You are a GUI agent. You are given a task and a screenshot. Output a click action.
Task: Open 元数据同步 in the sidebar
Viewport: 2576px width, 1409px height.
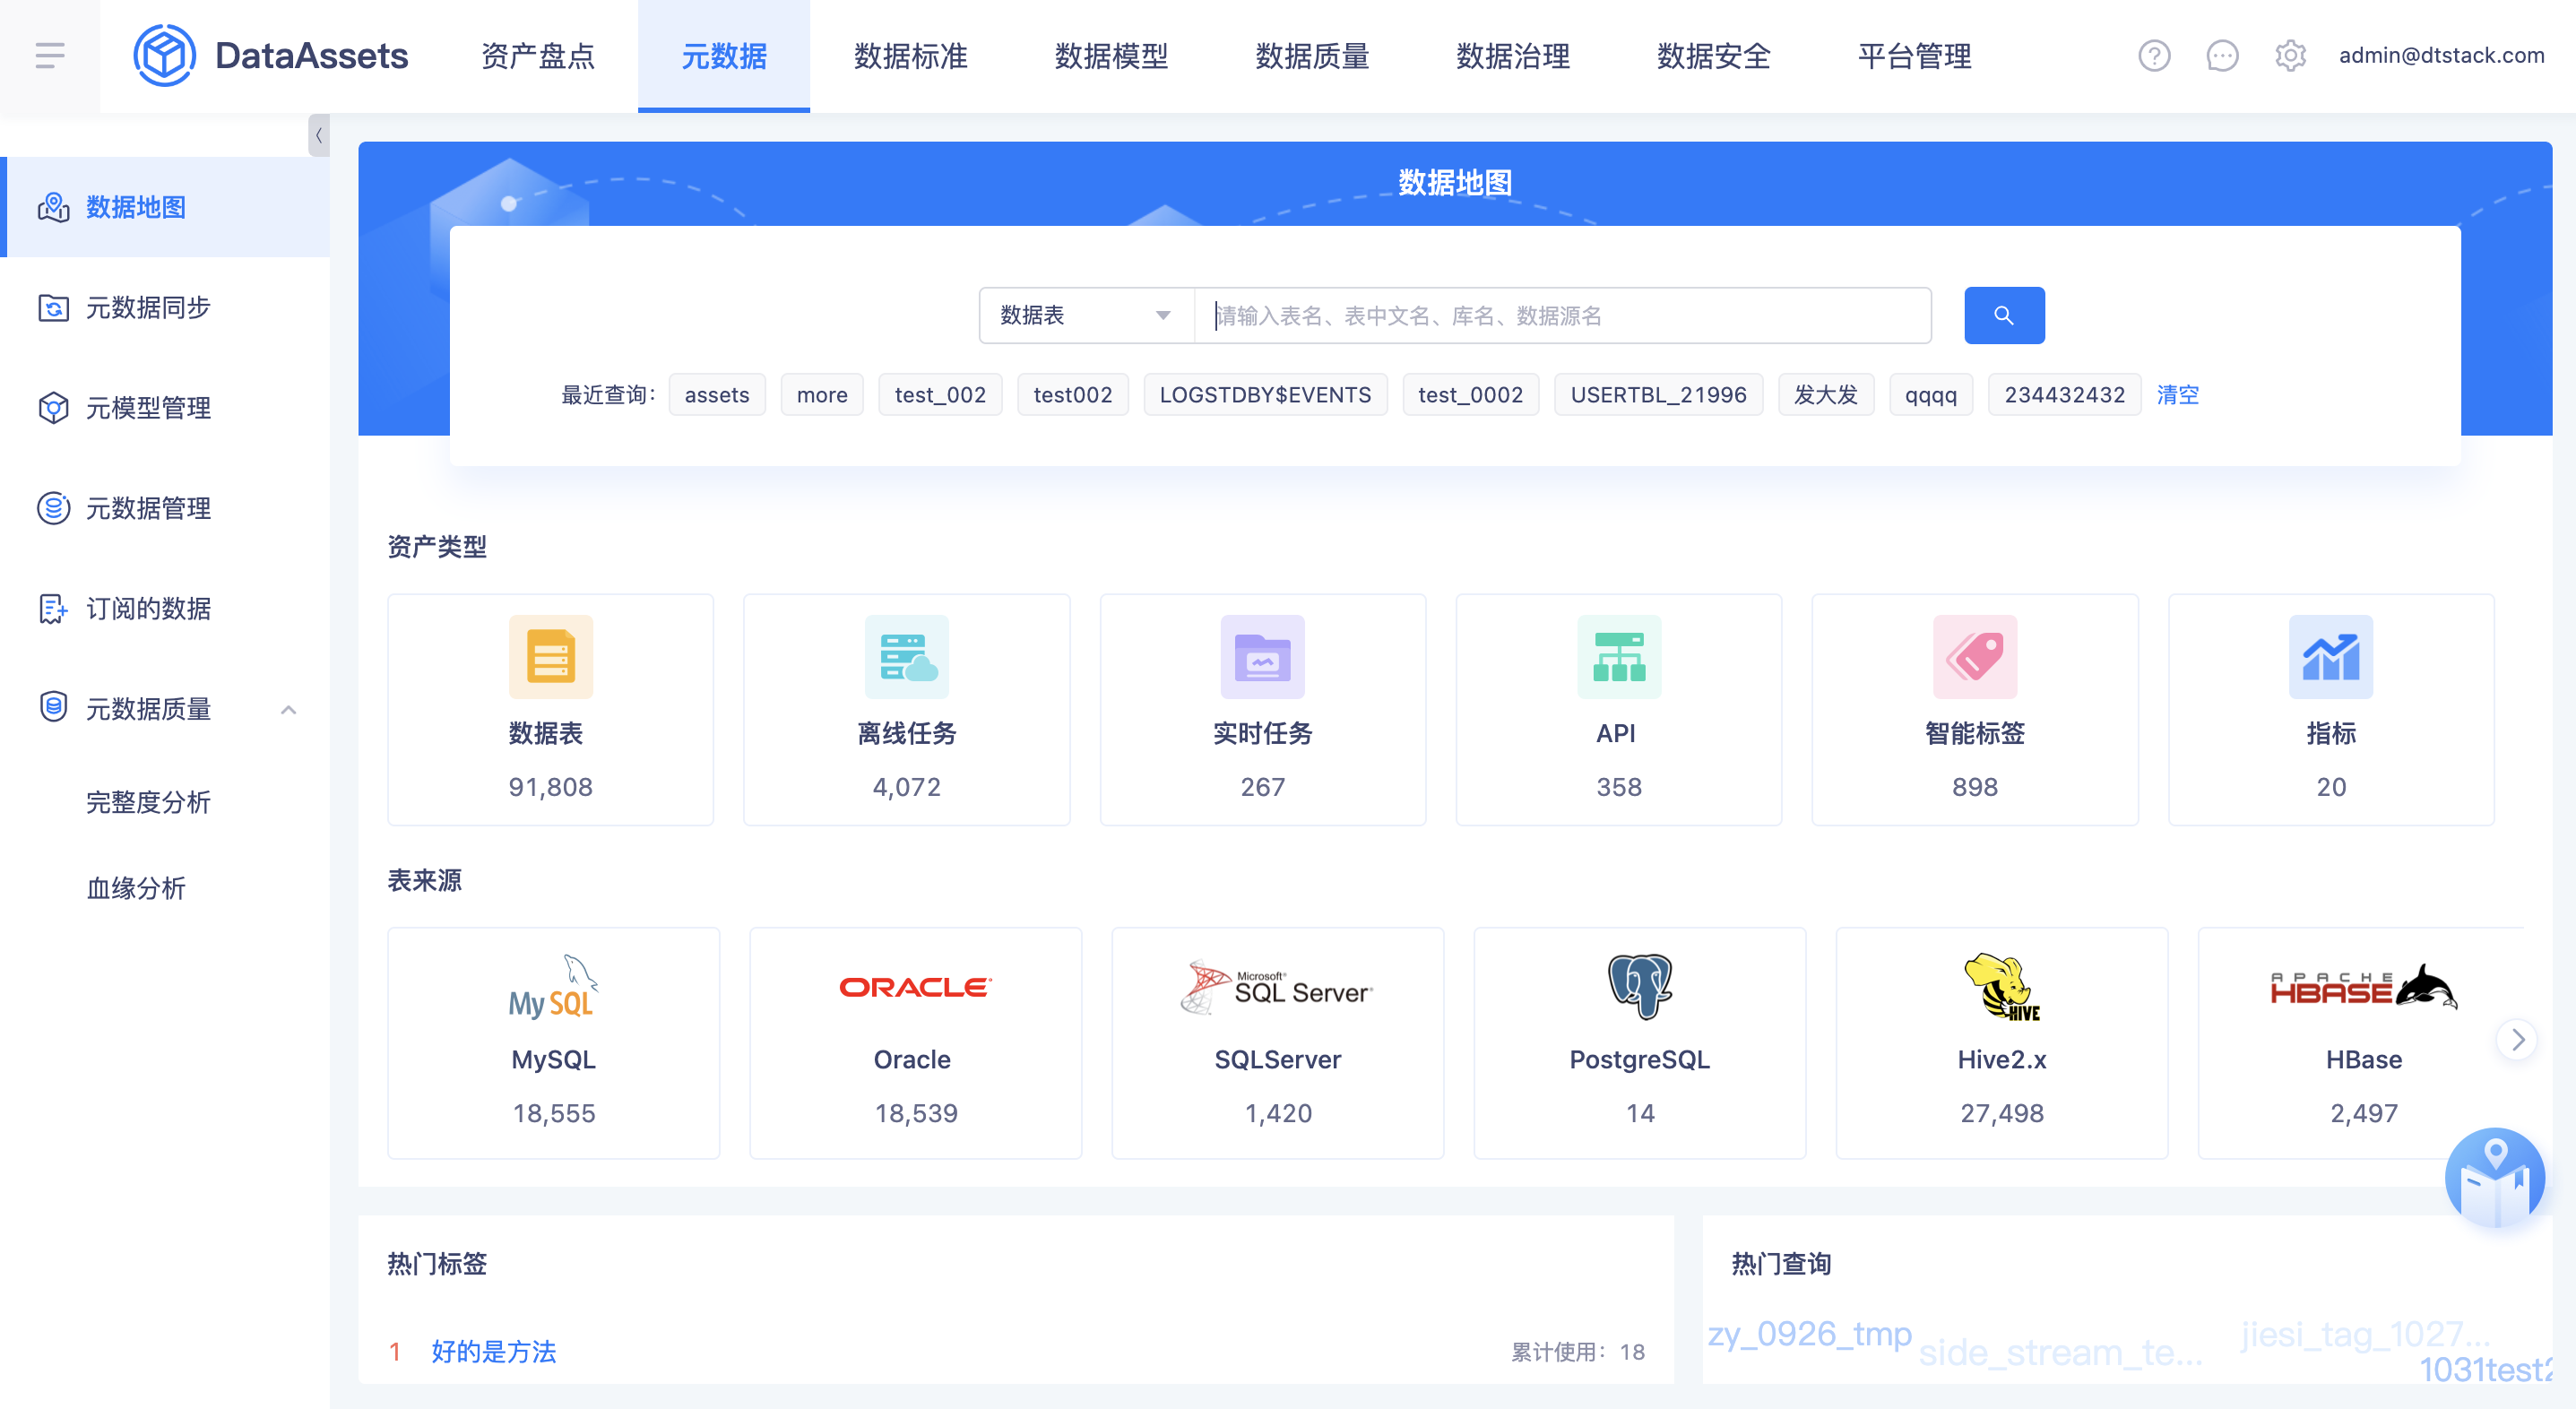click(148, 307)
